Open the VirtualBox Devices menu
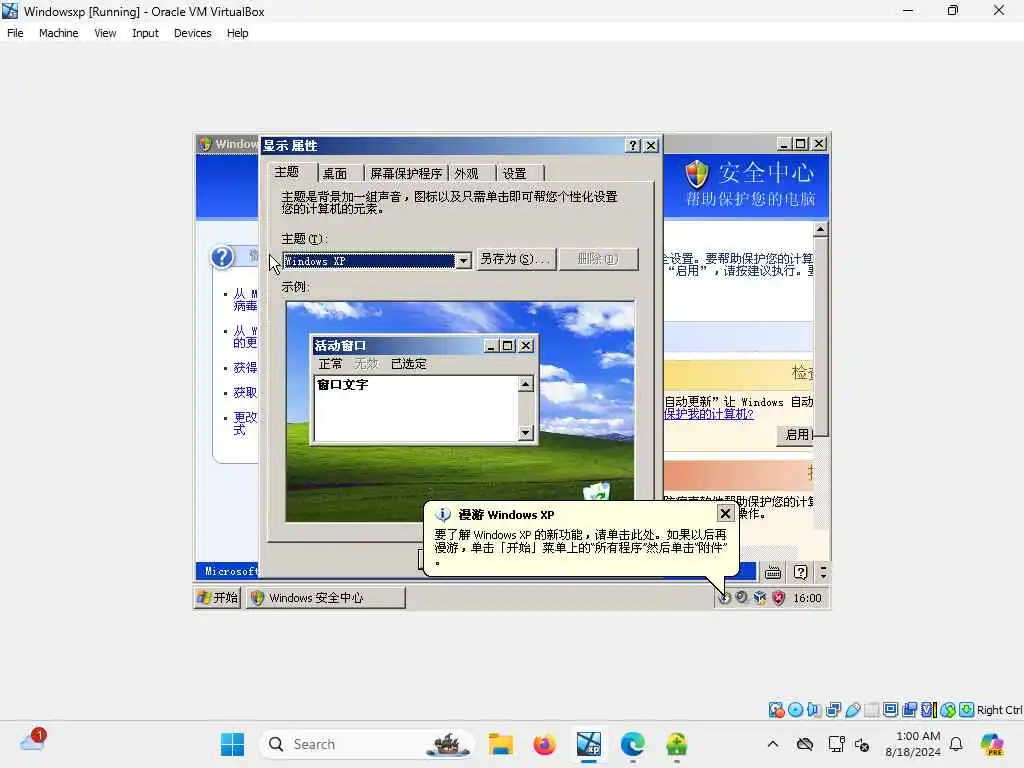The height and width of the screenshot is (768, 1024). pos(193,33)
